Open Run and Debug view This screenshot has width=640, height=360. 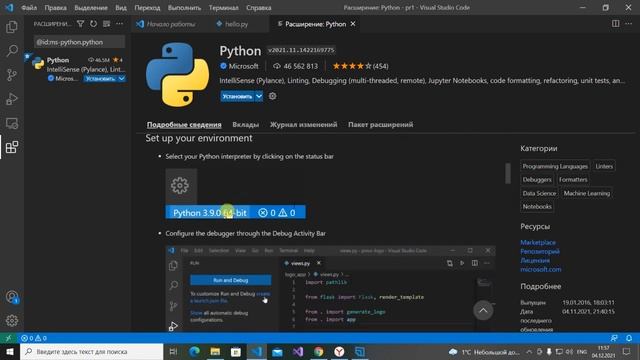(x=12, y=99)
